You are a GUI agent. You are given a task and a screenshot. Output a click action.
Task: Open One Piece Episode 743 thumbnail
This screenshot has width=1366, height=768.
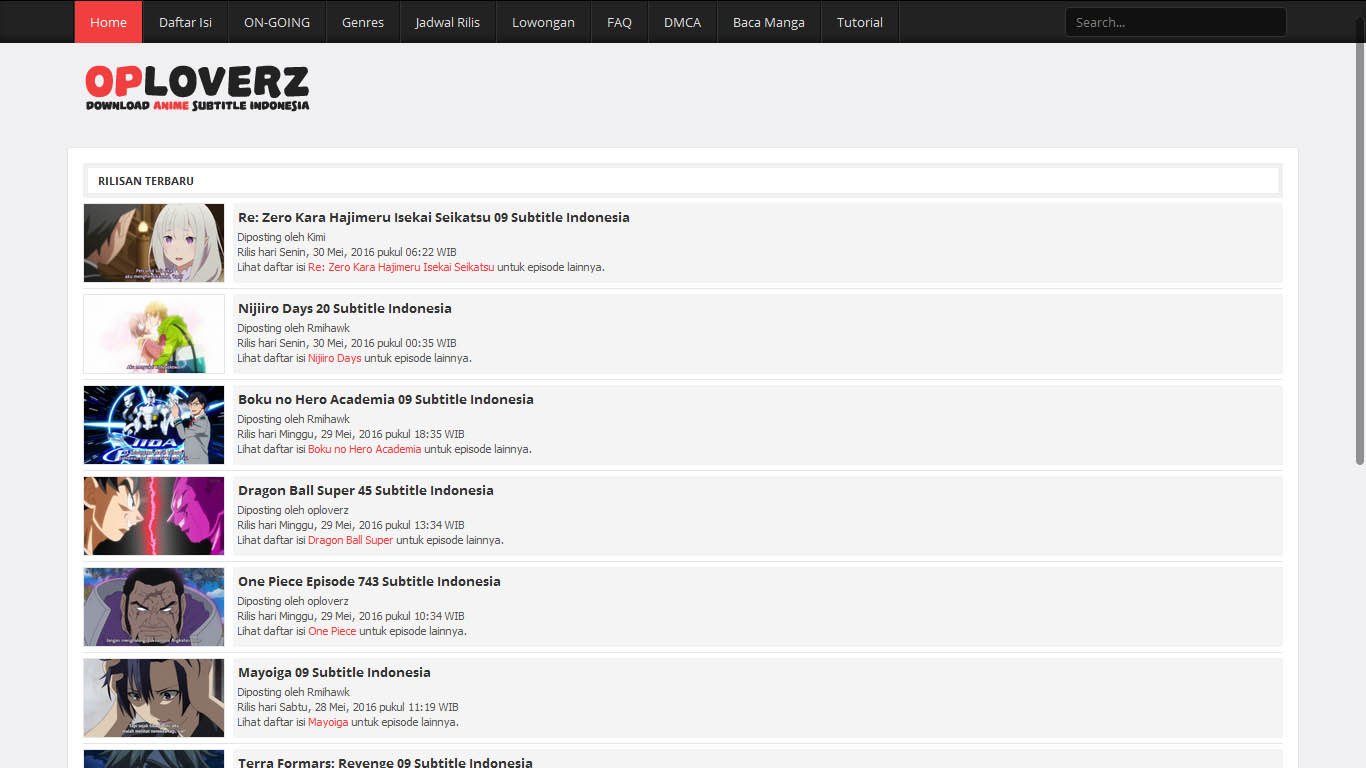(x=154, y=607)
